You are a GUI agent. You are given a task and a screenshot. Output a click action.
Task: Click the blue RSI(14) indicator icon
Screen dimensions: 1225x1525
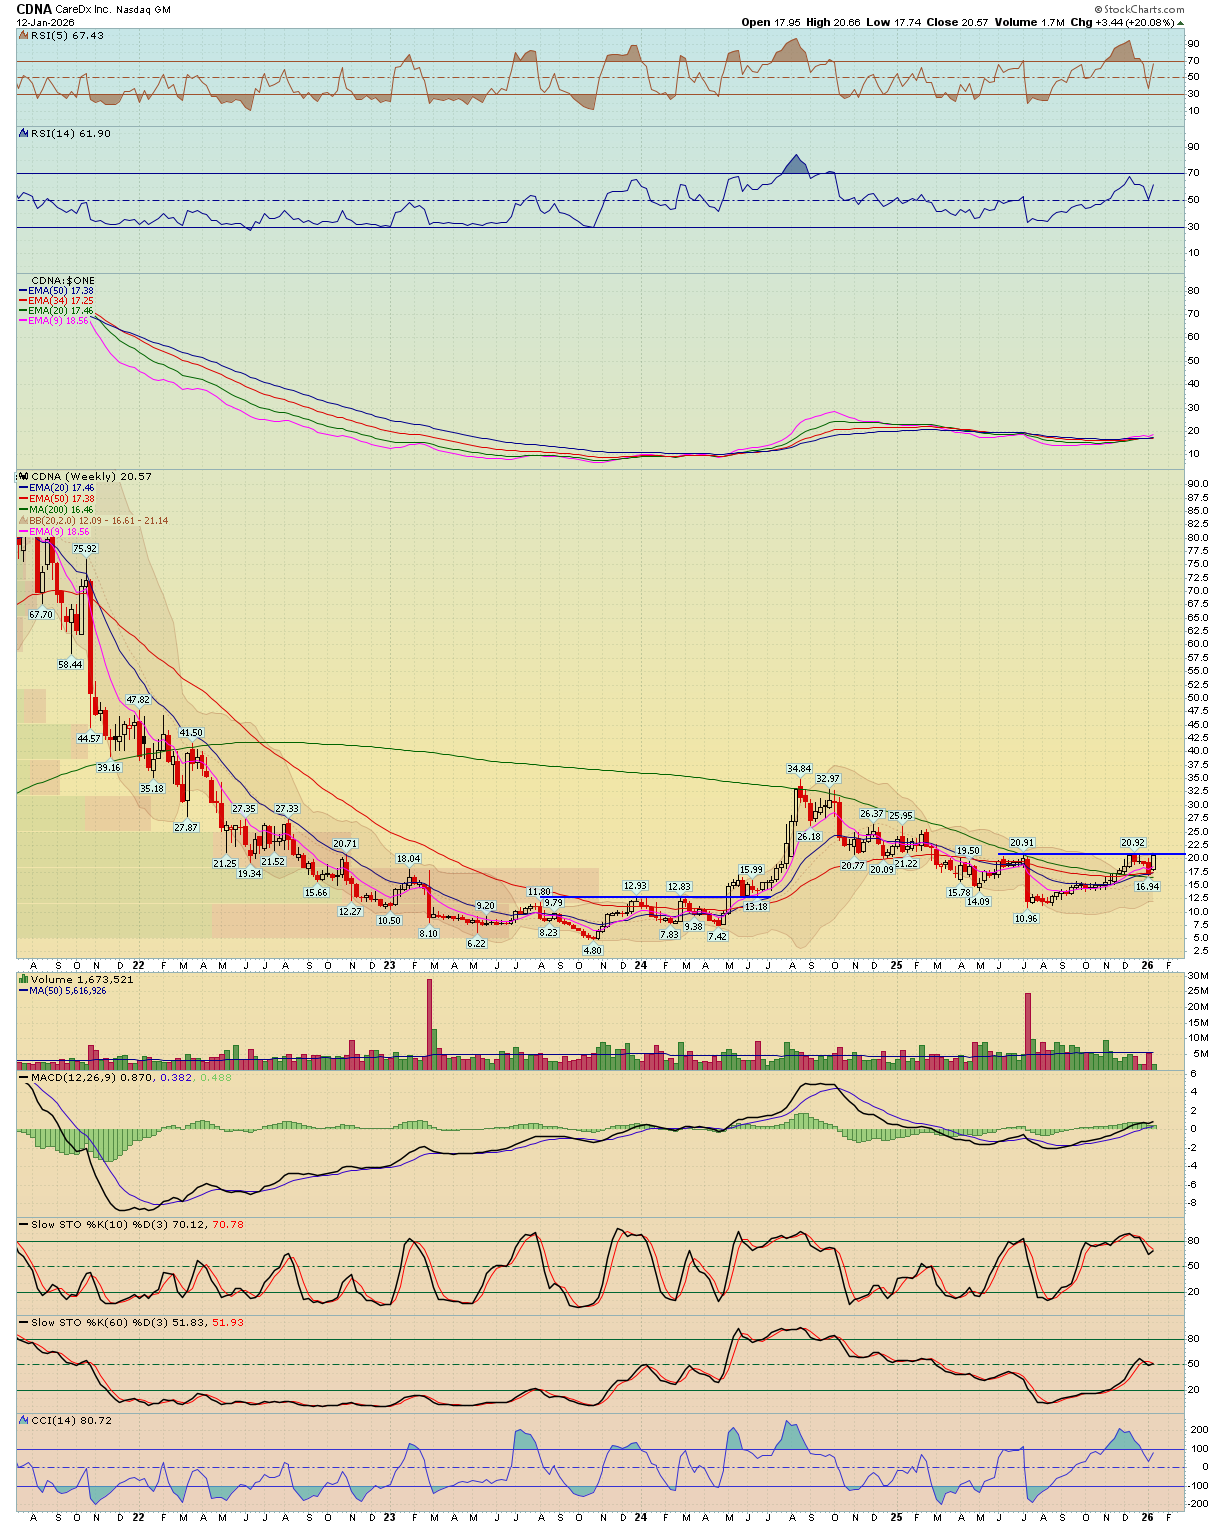(24, 133)
